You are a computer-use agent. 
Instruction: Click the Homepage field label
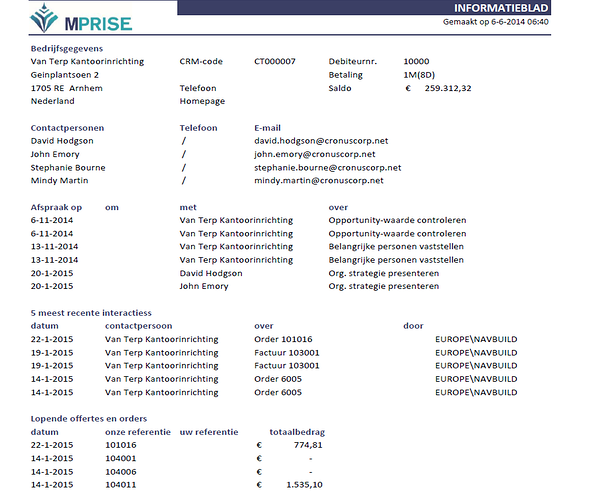click(202, 101)
